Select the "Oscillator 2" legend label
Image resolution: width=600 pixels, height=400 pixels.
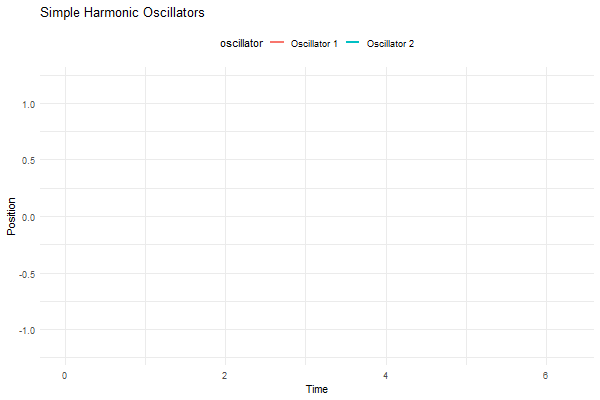click(391, 44)
